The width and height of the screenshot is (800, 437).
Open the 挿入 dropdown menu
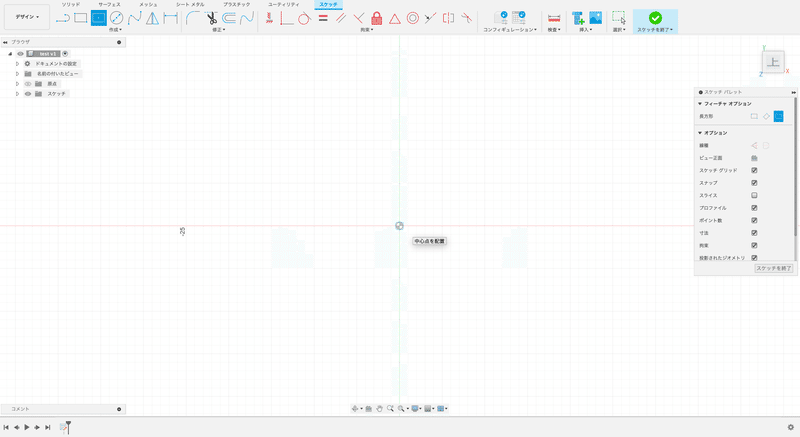point(585,30)
